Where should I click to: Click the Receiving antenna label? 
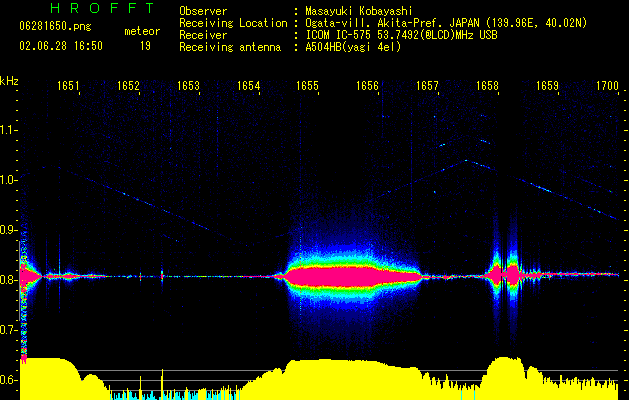click(230, 47)
